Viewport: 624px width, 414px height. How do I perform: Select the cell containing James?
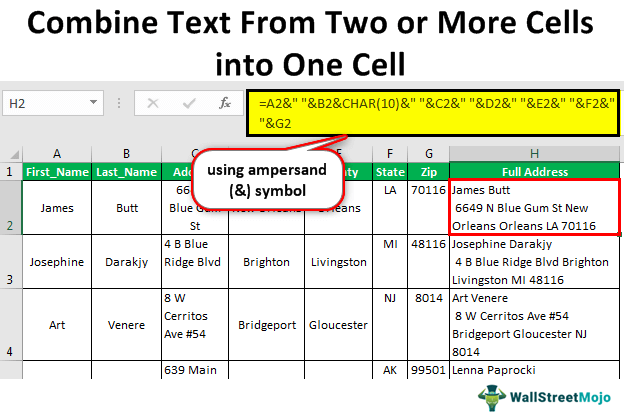click(57, 208)
